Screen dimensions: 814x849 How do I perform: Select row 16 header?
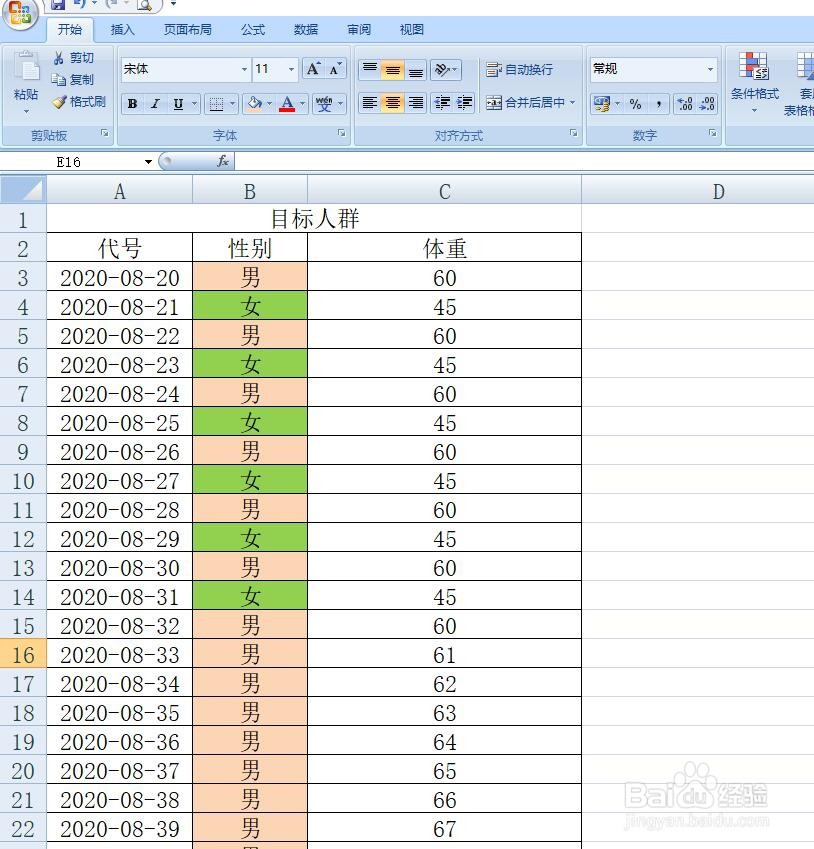23,655
